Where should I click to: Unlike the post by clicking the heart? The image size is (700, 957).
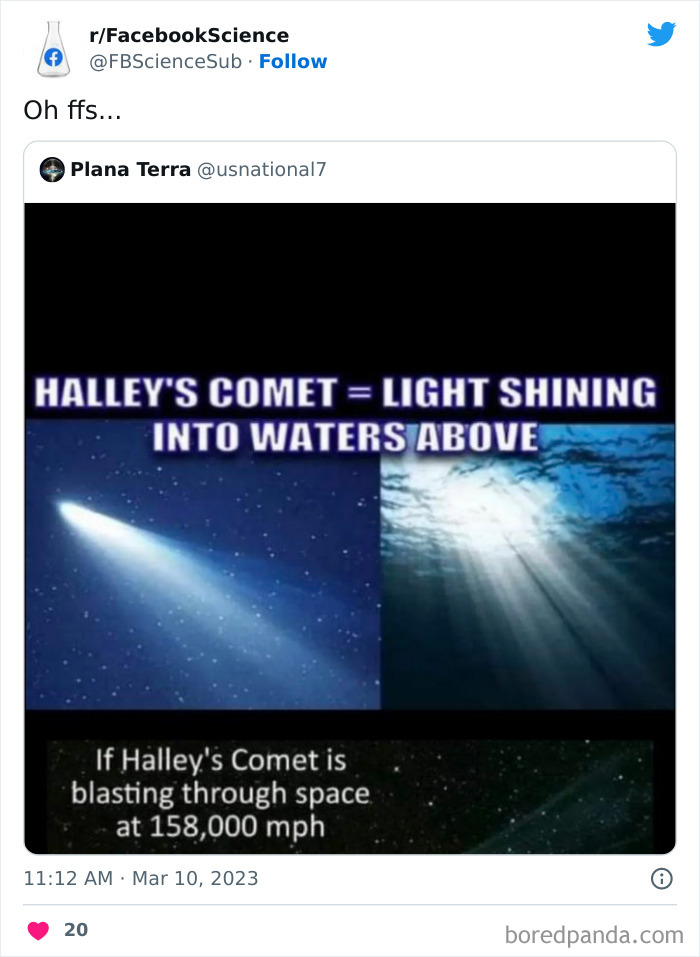pyautogui.click(x=37, y=929)
